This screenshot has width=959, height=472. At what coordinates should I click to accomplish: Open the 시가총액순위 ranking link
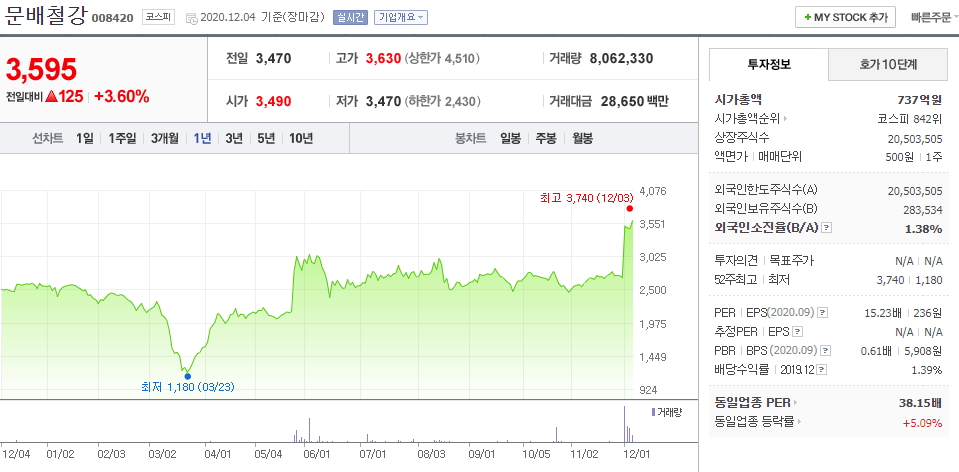(x=750, y=119)
